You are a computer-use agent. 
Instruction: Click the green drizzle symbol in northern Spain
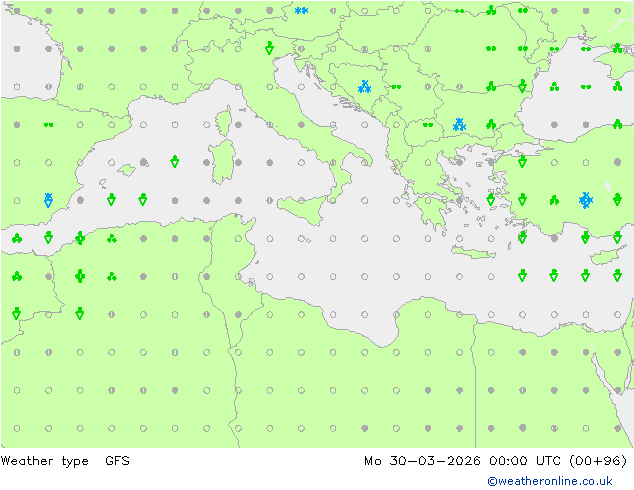coord(48,125)
